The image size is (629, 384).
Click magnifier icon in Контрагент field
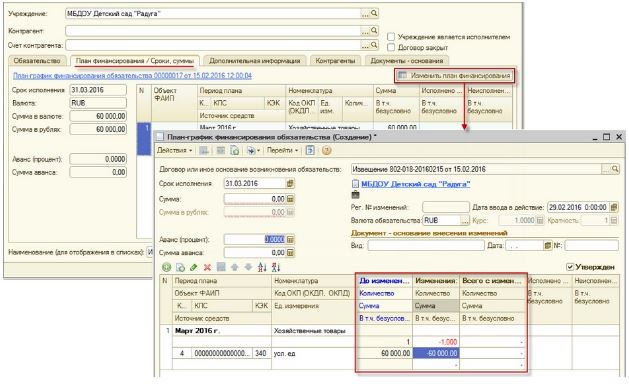374,30
